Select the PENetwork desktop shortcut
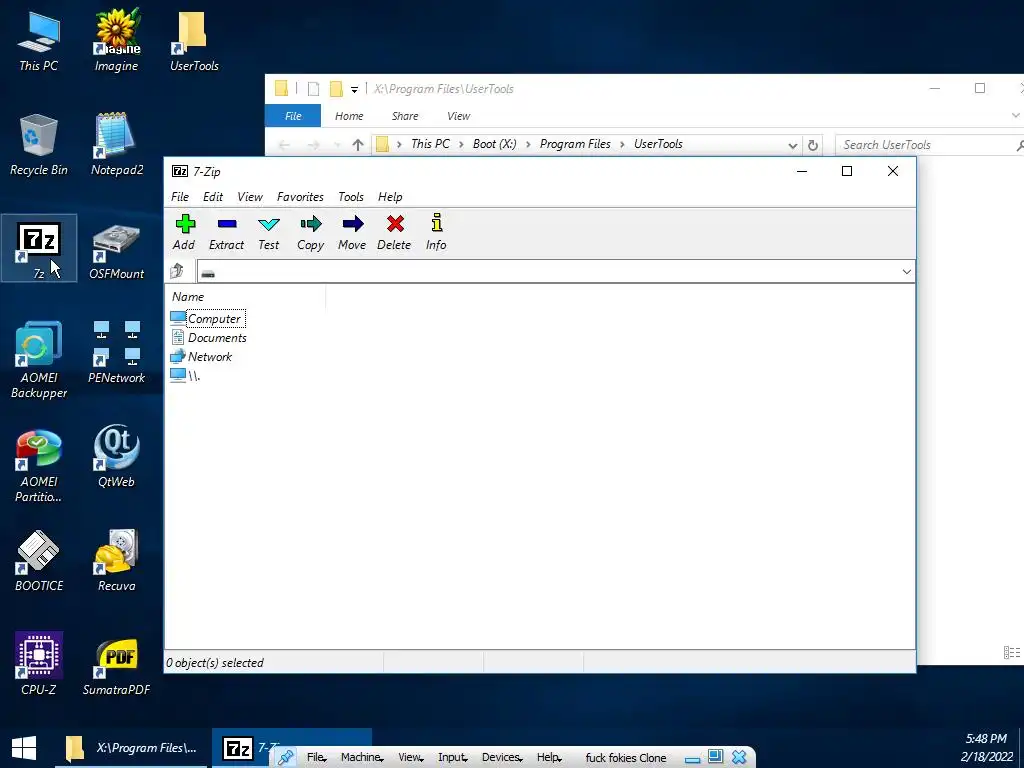 point(116,352)
